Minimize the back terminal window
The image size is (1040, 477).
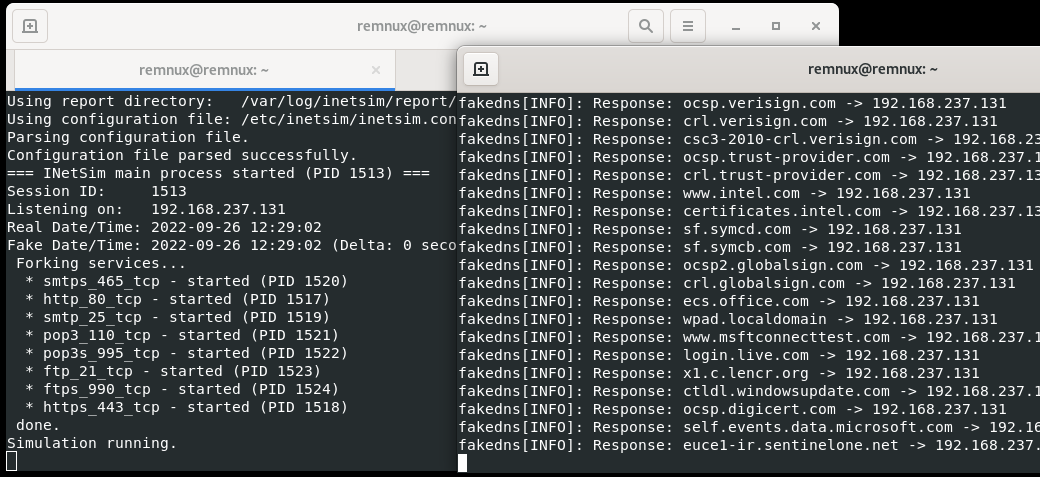click(736, 27)
